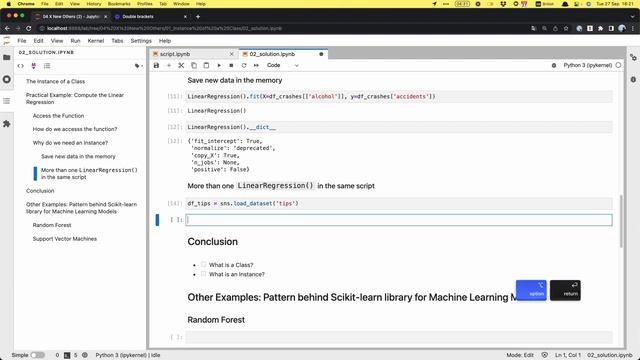Viewport: 640px width, 360px height.
Task: Open the Settings menu
Action: 141,41
